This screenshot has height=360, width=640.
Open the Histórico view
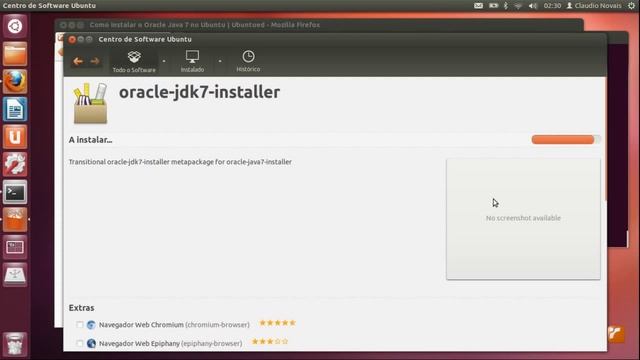pyautogui.click(x=248, y=61)
